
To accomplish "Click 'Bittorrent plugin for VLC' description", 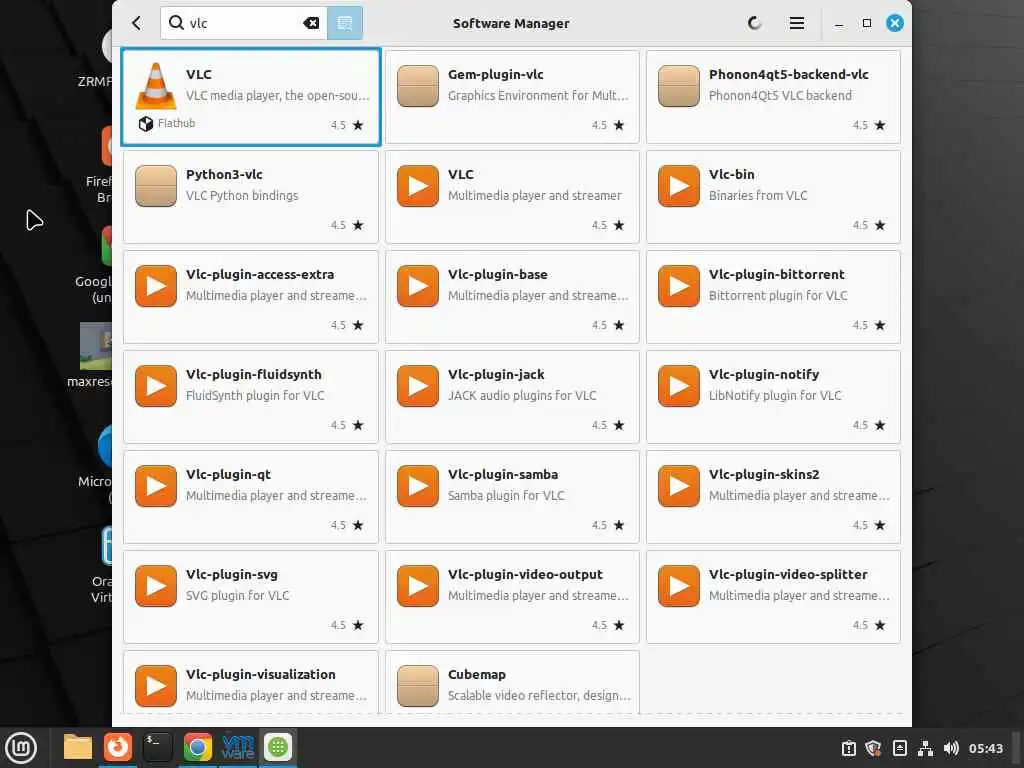I will click(x=778, y=295).
